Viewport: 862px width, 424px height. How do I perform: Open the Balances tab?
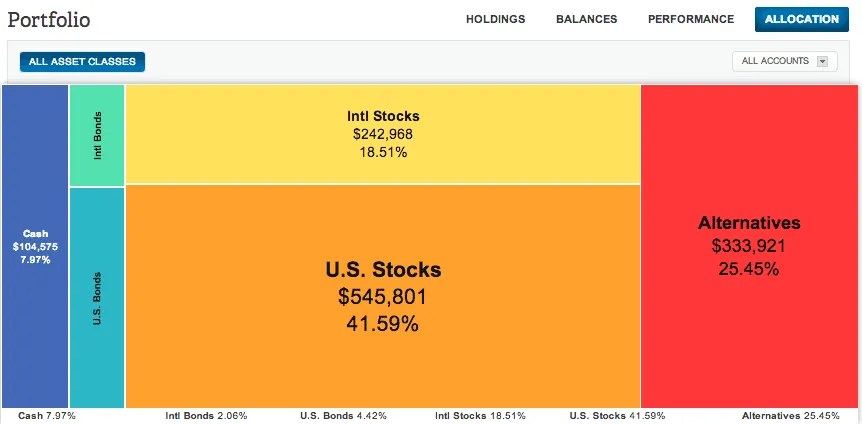(587, 19)
